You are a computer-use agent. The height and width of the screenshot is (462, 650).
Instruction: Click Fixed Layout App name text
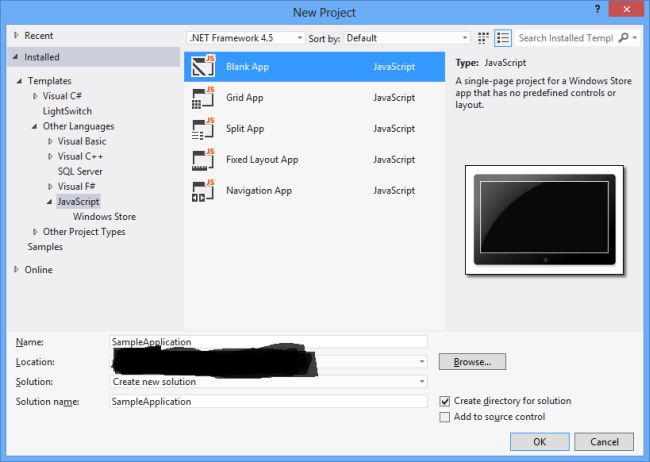point(262,160)
